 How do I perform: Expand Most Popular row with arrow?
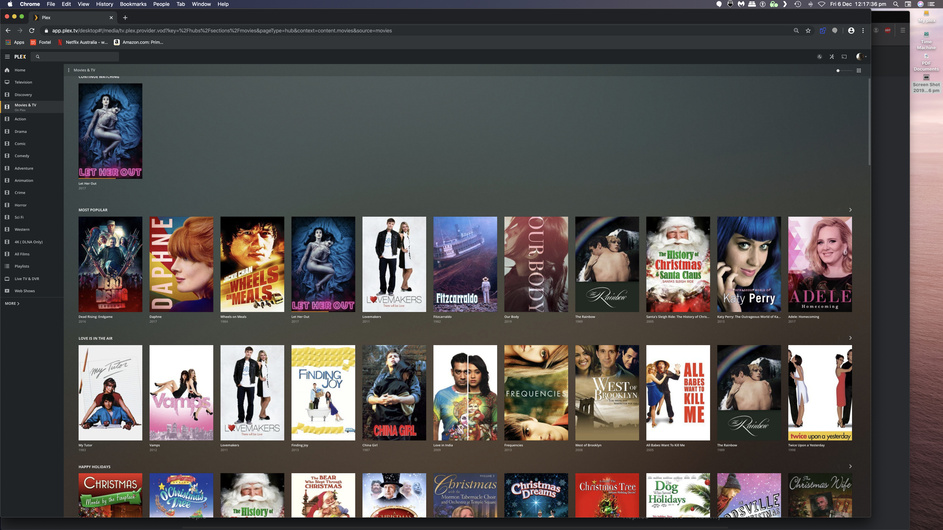point(850,210)
